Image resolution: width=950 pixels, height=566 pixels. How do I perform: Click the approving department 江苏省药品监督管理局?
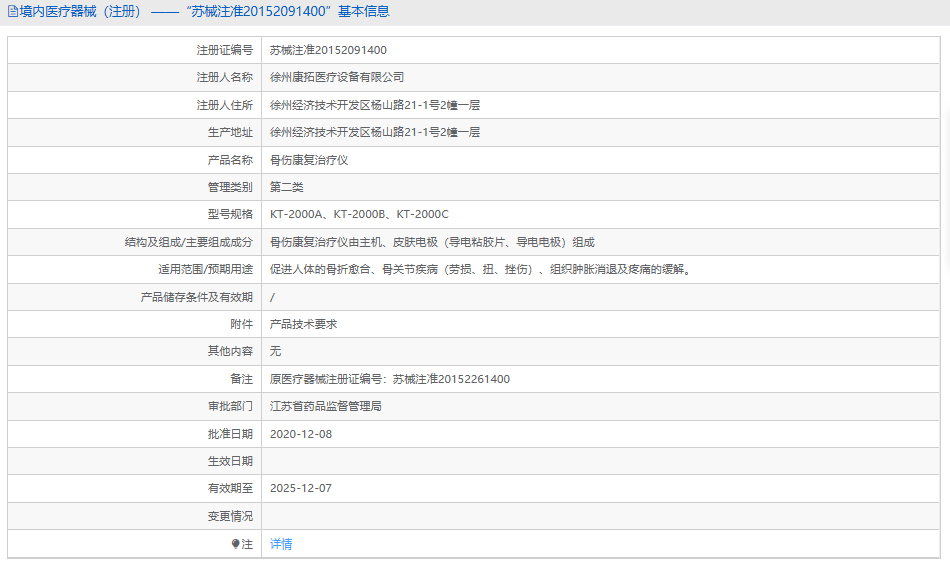[x=326, y=407]
